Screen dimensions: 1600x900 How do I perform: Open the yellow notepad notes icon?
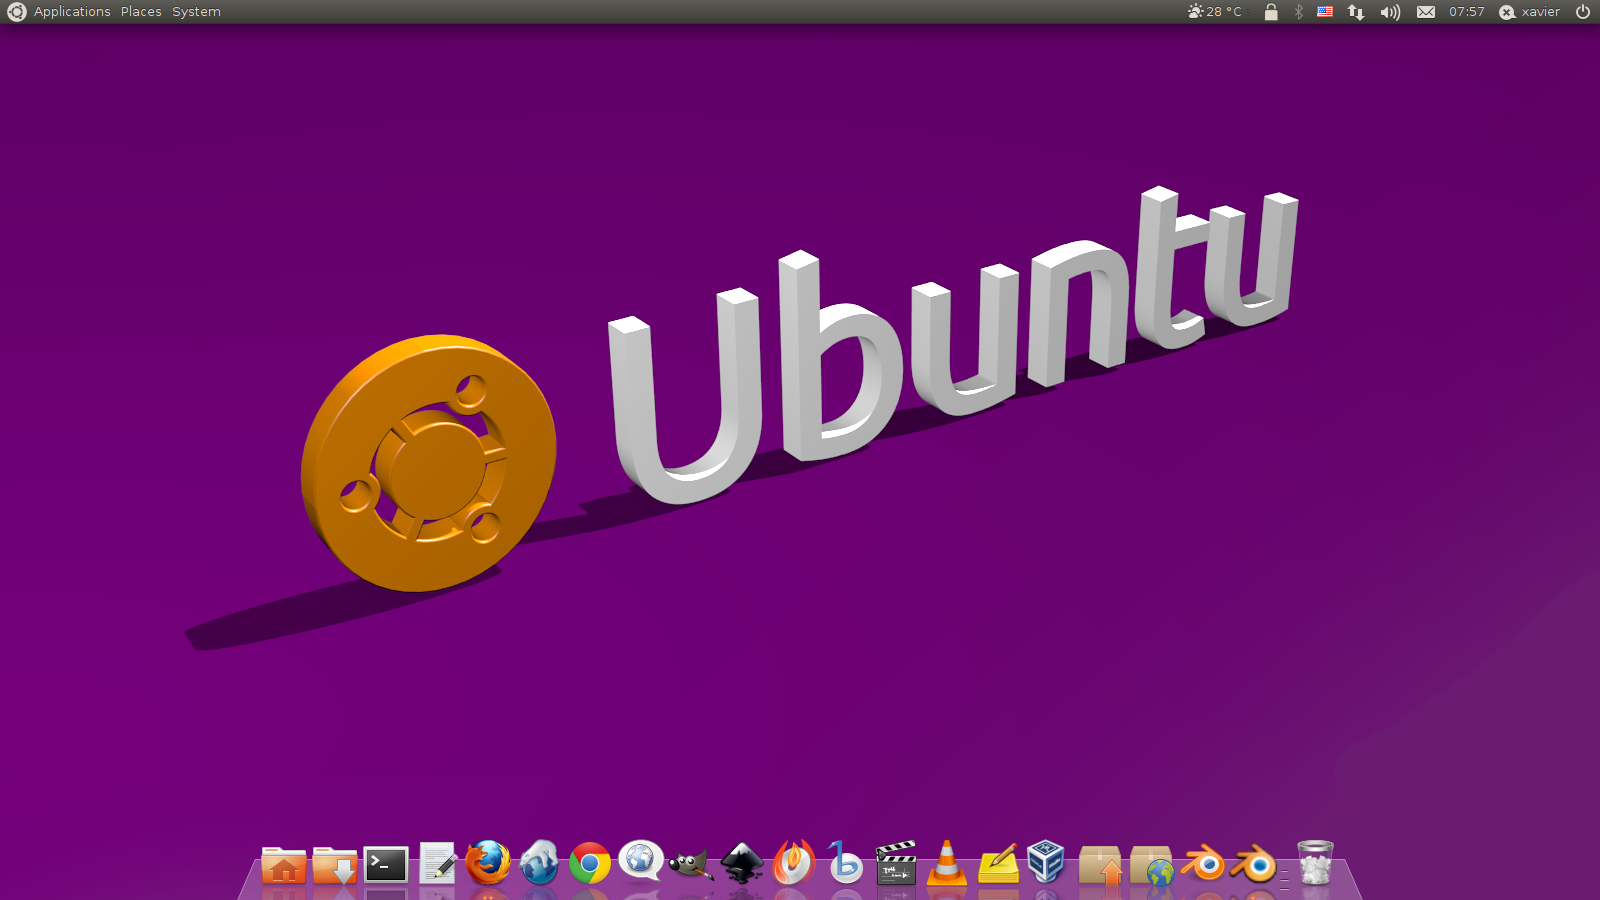pos(998,864)
